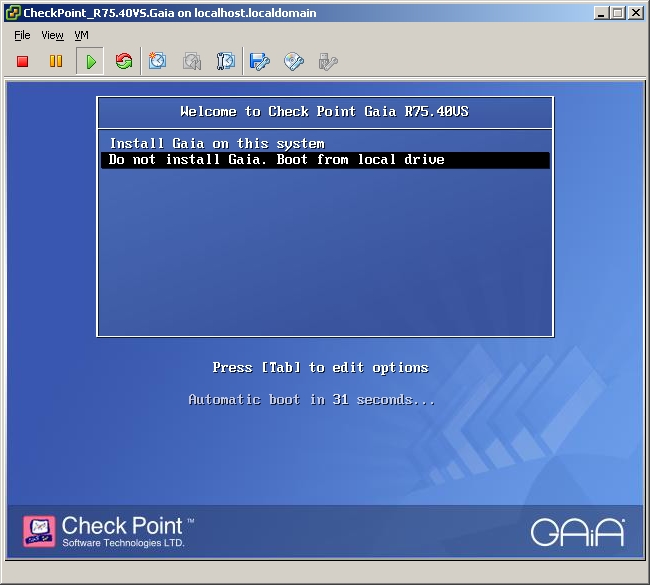This screenshot has width=650, height=585.
Task: Click the GAiA logo in the bottom banner
Action: coord(578,532)
